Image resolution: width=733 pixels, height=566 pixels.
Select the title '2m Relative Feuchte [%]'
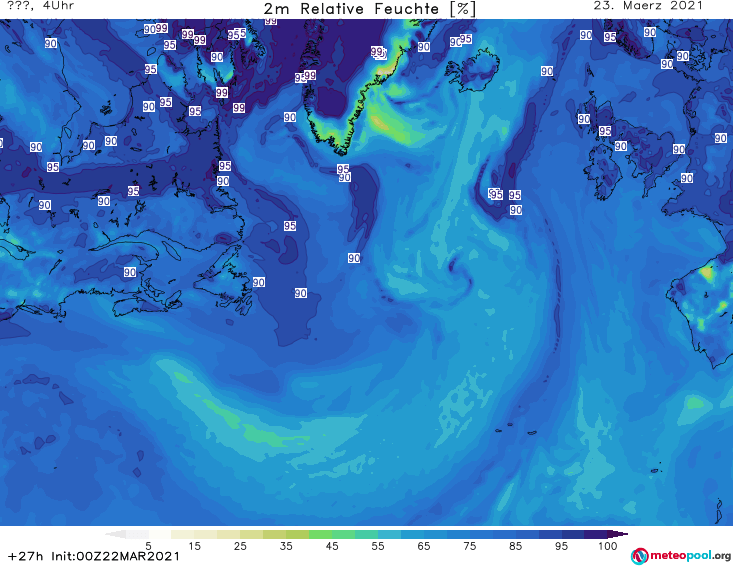coord(369,9)
